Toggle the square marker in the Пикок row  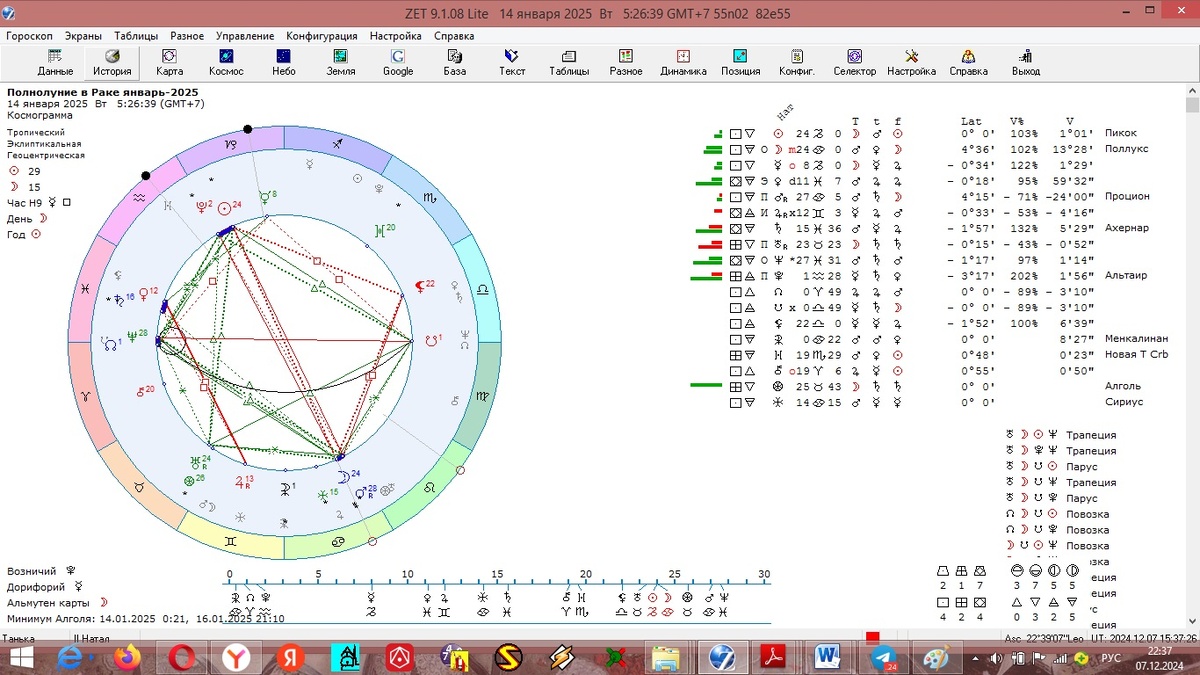pos(735,133)
